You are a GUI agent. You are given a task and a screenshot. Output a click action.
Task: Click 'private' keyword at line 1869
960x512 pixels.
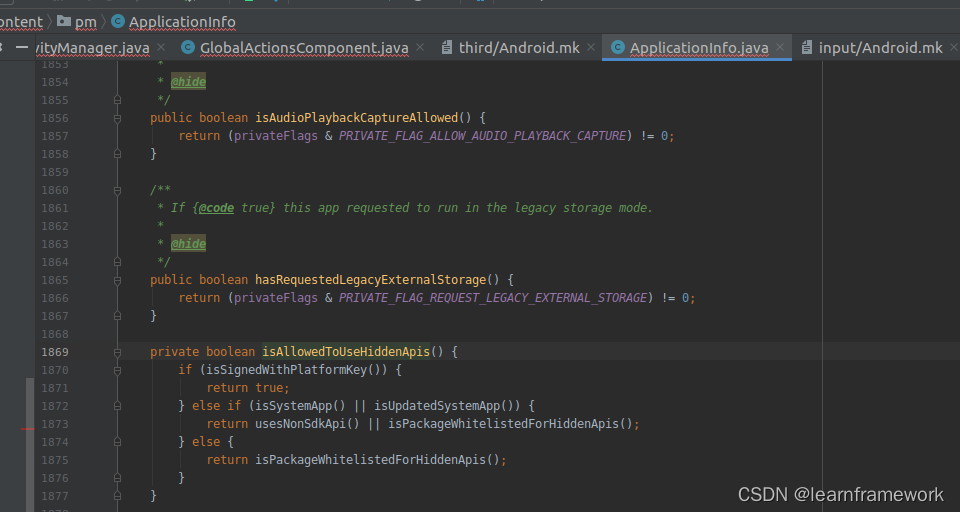[x=174, y=352]
